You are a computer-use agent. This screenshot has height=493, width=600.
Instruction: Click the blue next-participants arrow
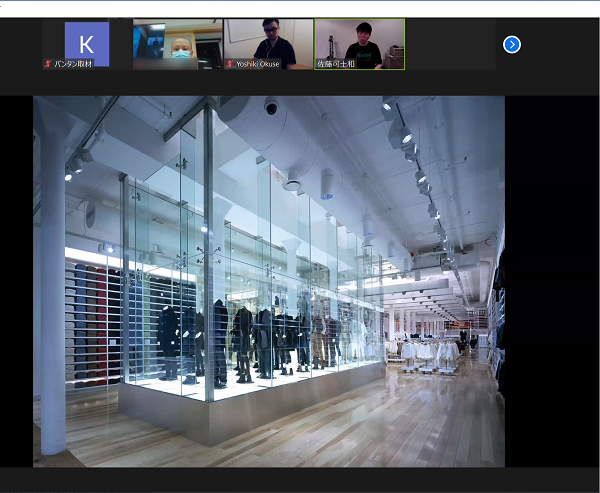512,44
